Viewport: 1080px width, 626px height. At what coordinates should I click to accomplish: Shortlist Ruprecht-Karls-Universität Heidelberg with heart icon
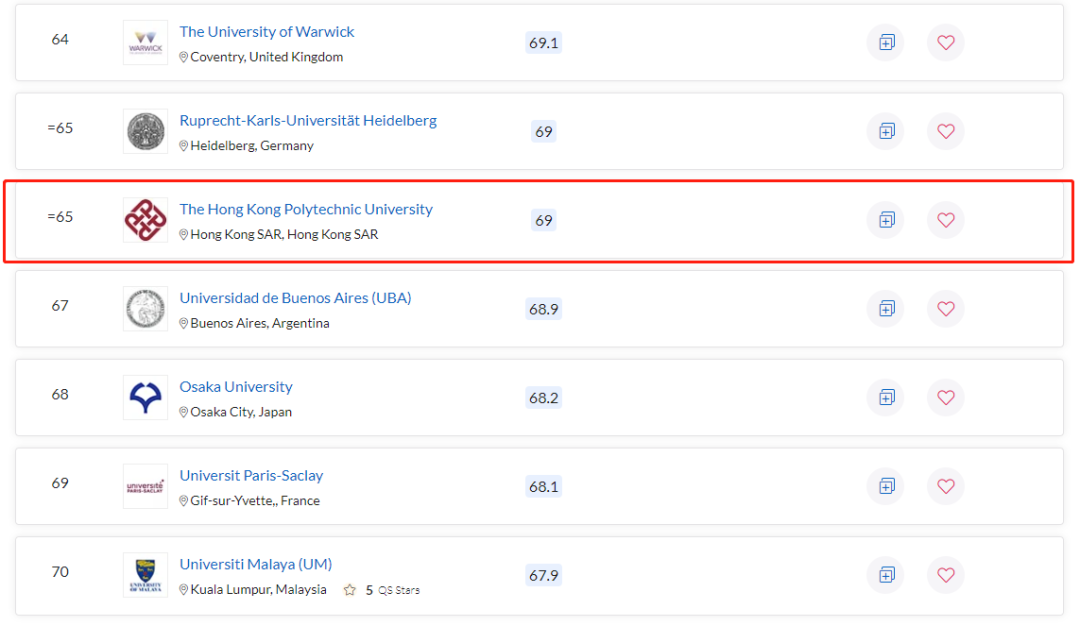[946, 132]
